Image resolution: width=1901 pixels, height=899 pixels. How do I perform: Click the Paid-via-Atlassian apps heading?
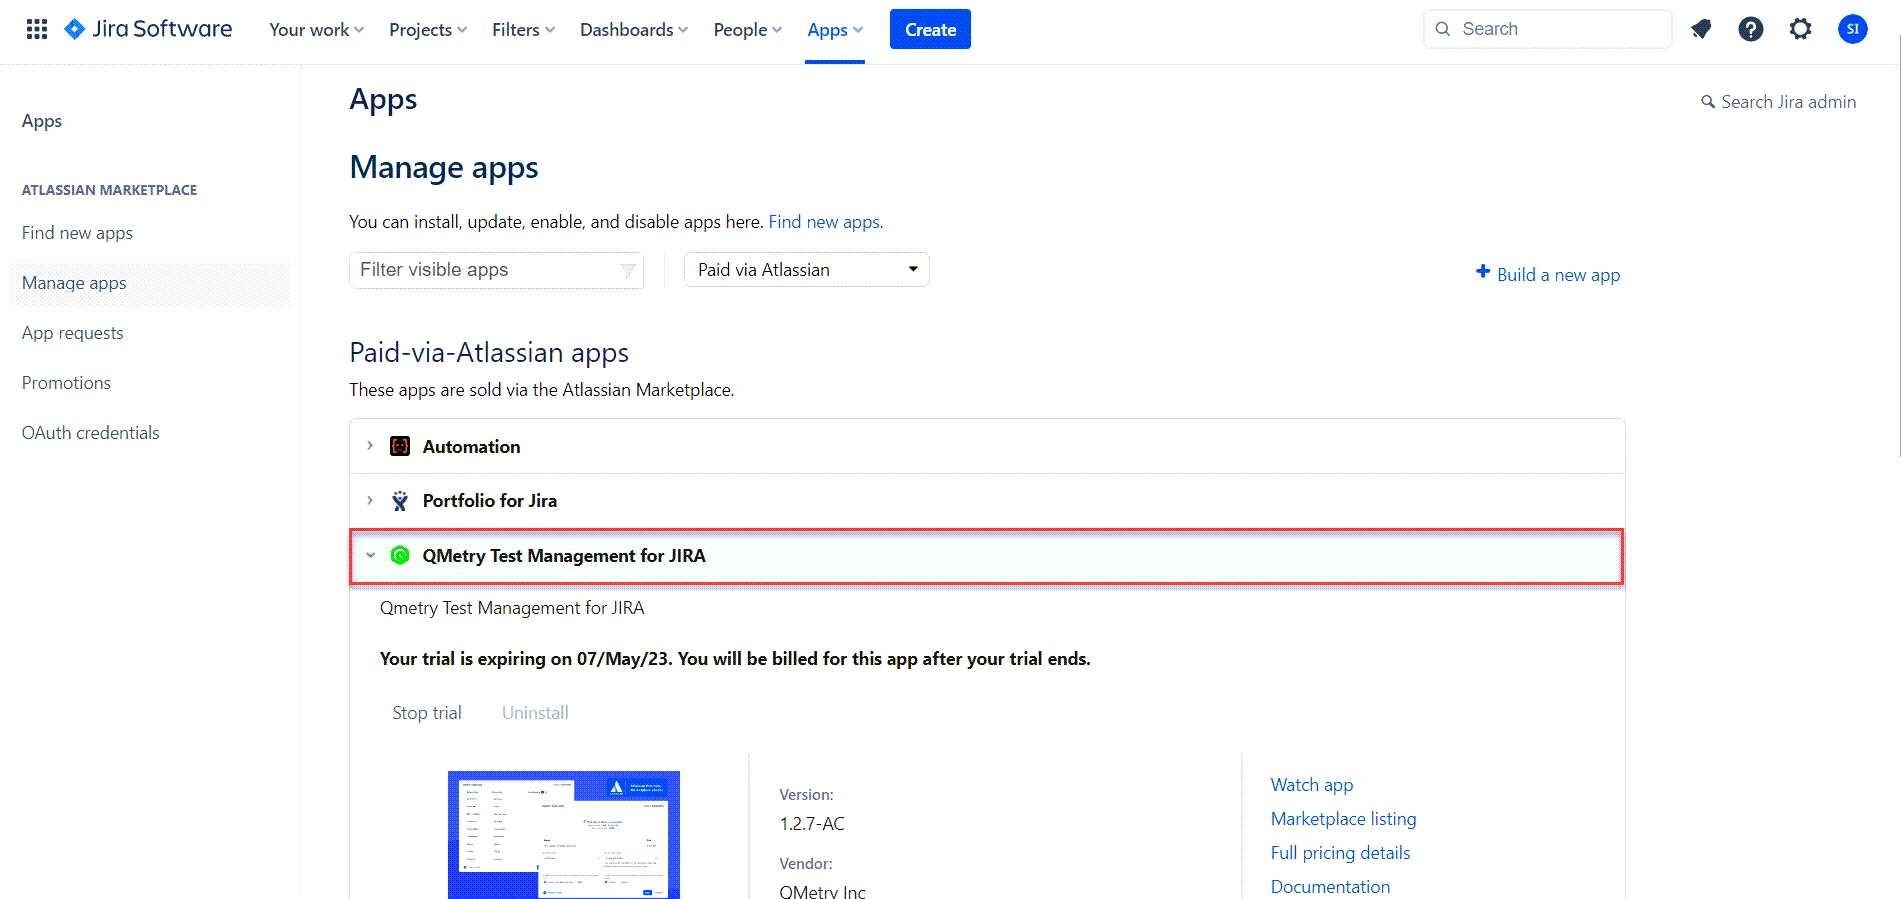click(x=489, y=353)
